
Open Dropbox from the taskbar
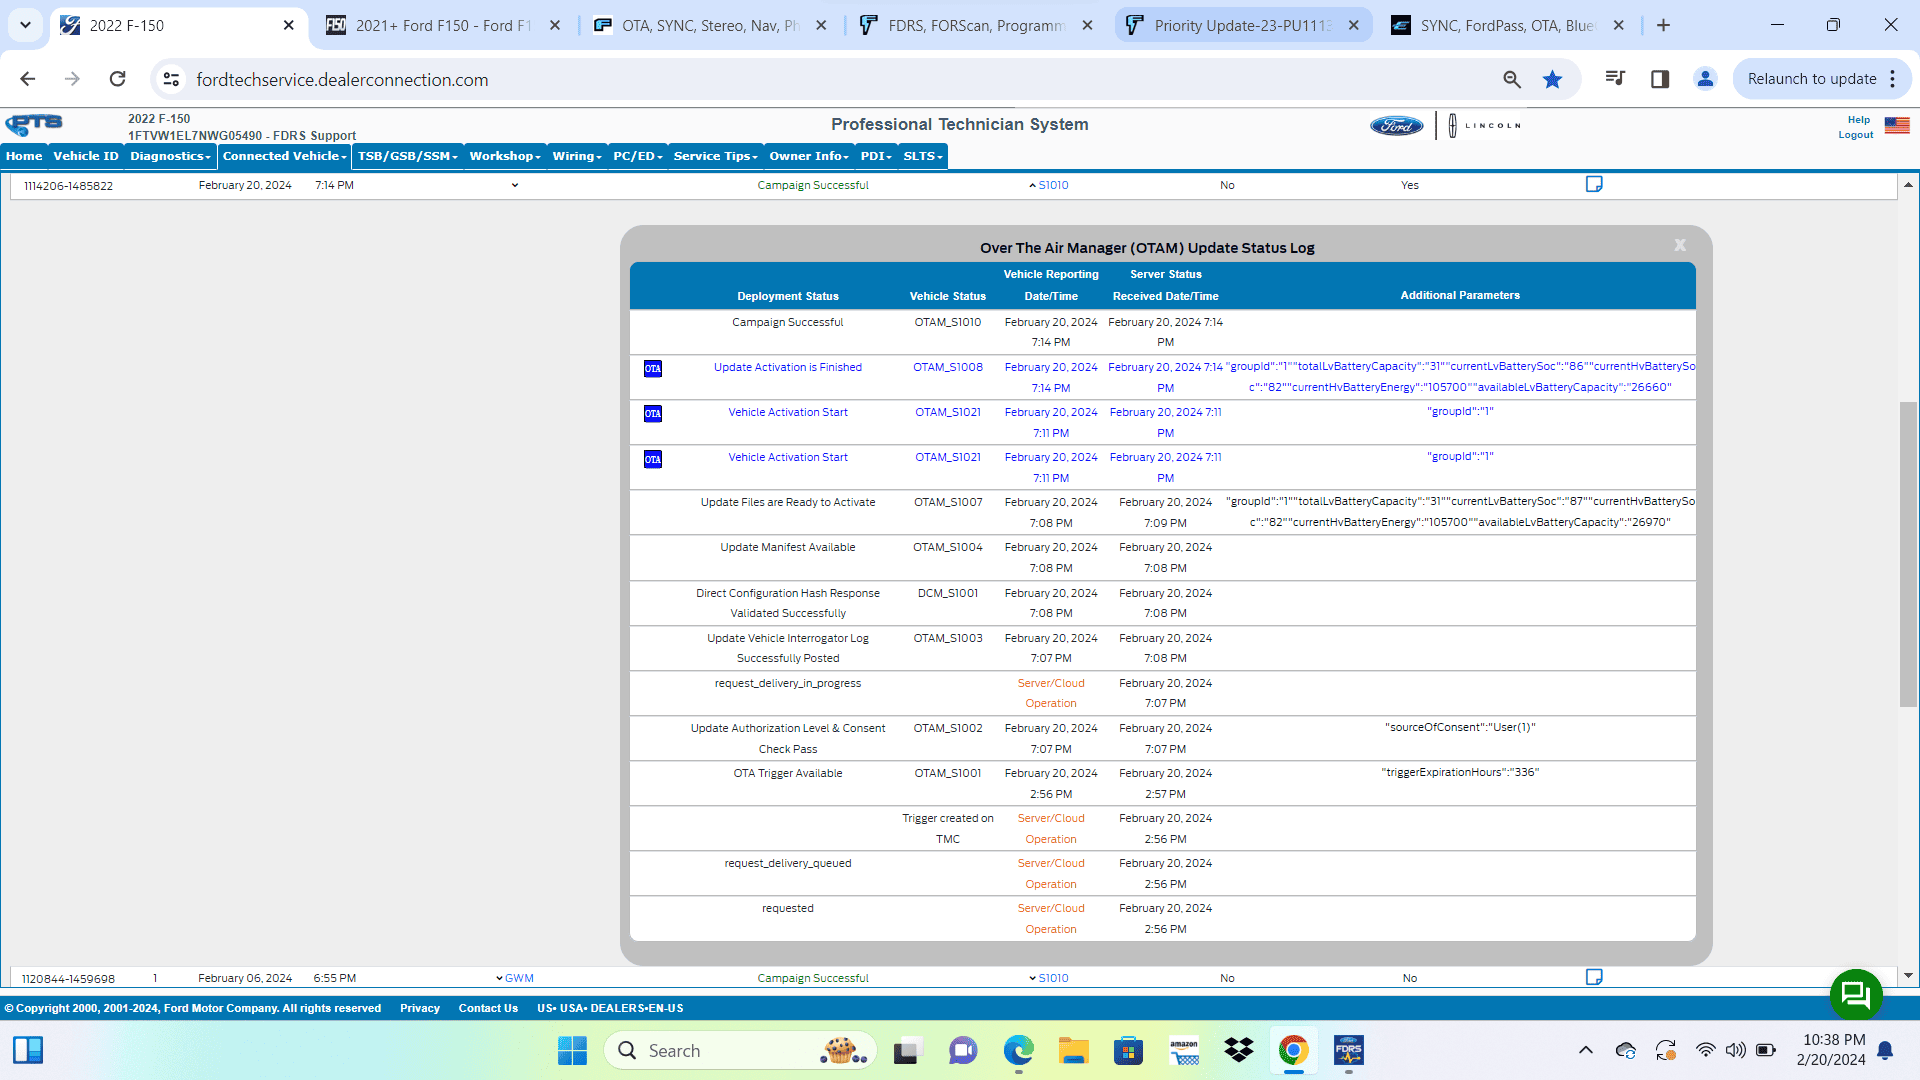click(x=1239, y=1050)
